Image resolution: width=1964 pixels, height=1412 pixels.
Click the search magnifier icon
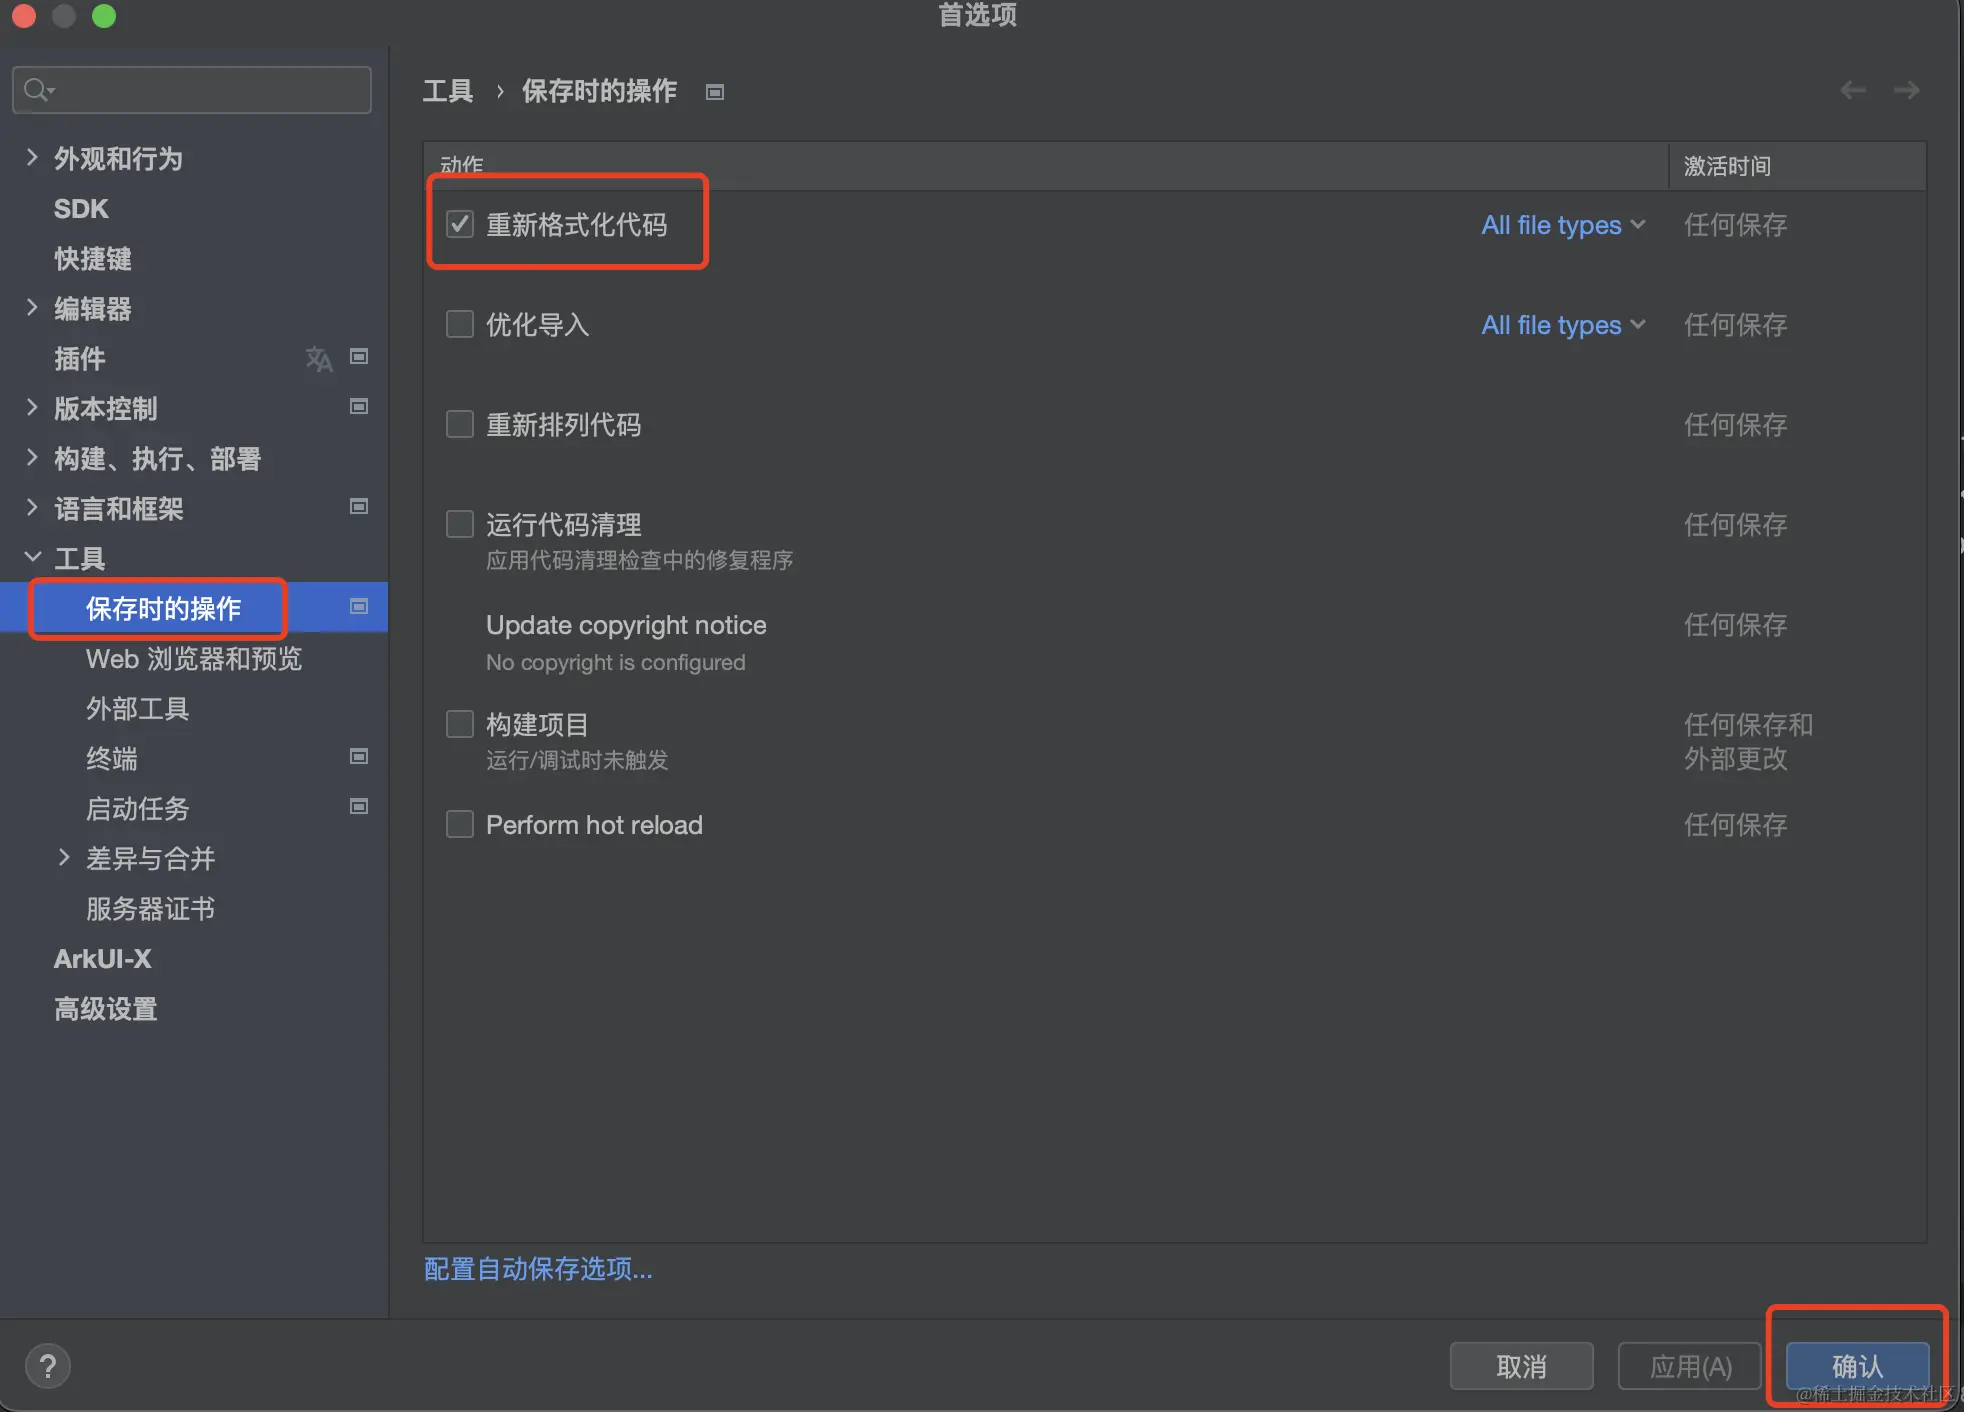(37, 90)
